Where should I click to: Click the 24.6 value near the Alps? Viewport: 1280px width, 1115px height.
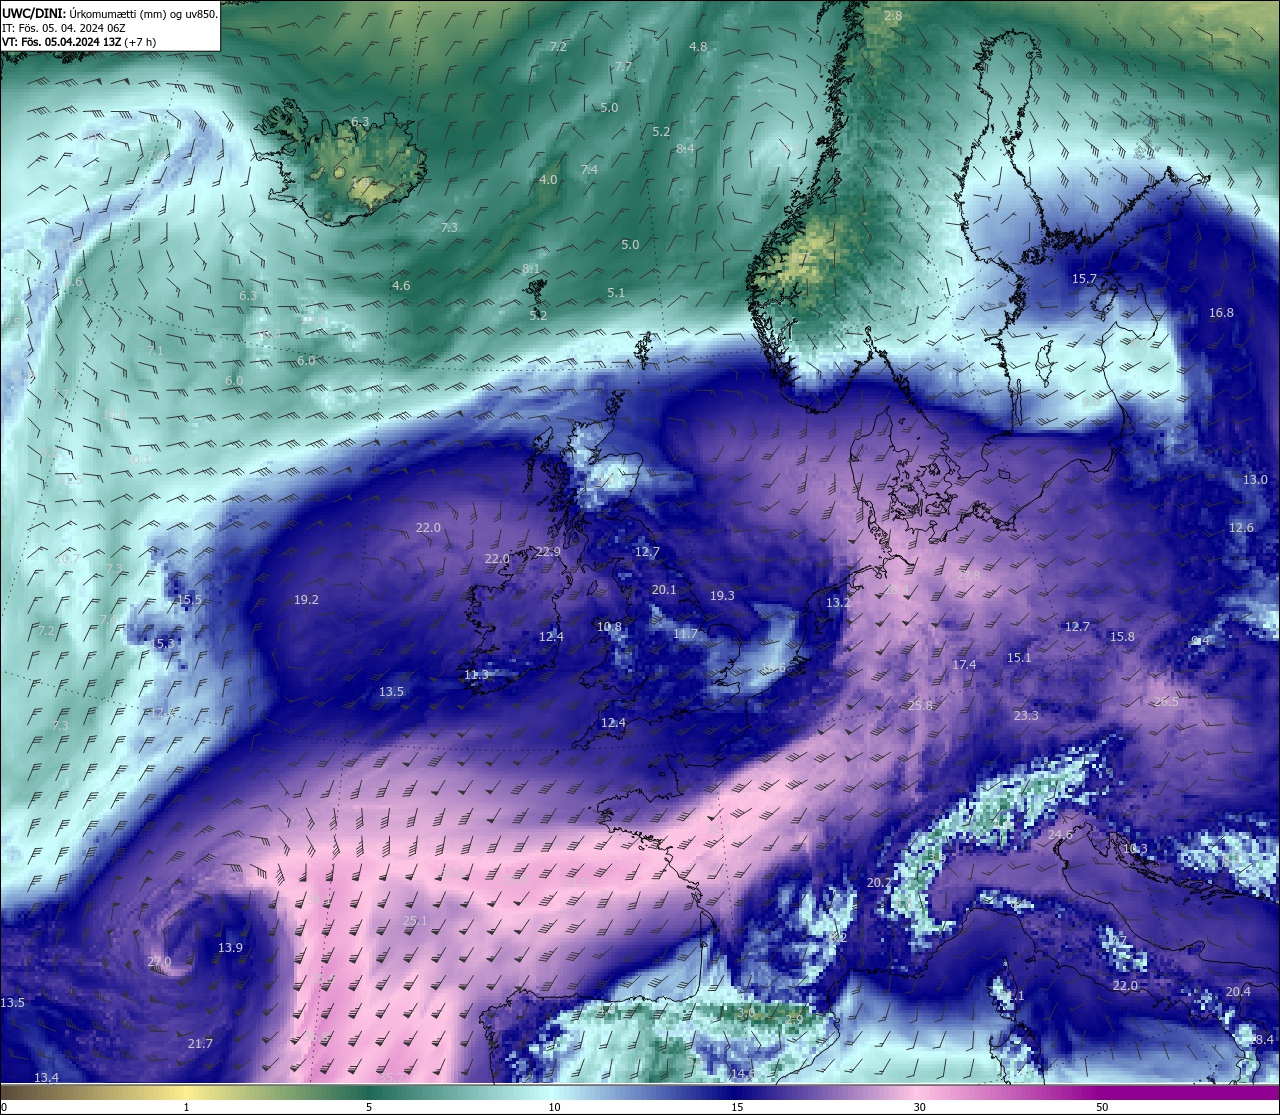(1060, 835)
